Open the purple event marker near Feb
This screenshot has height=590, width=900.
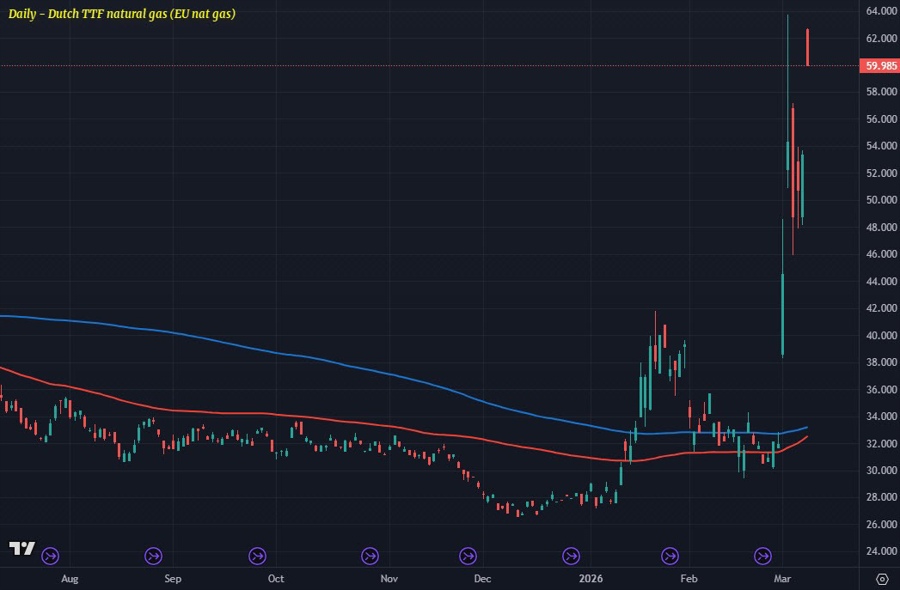(669, 555)
